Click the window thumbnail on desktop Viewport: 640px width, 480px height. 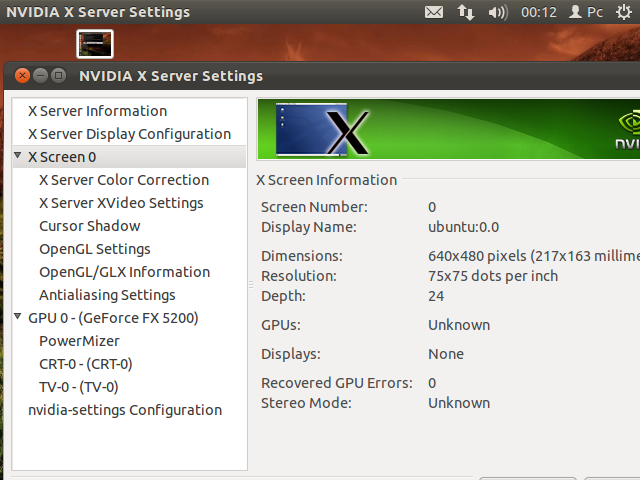96,44
